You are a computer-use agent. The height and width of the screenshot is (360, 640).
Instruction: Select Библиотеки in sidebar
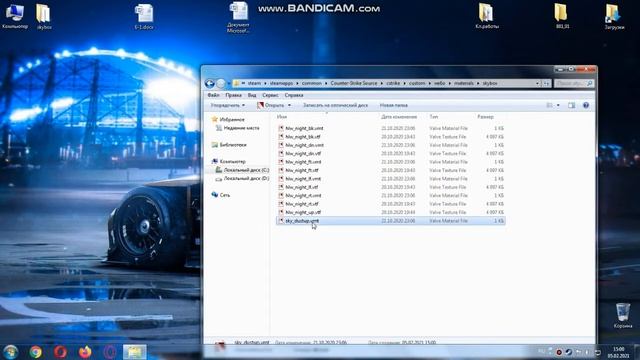tap(233, 145)
